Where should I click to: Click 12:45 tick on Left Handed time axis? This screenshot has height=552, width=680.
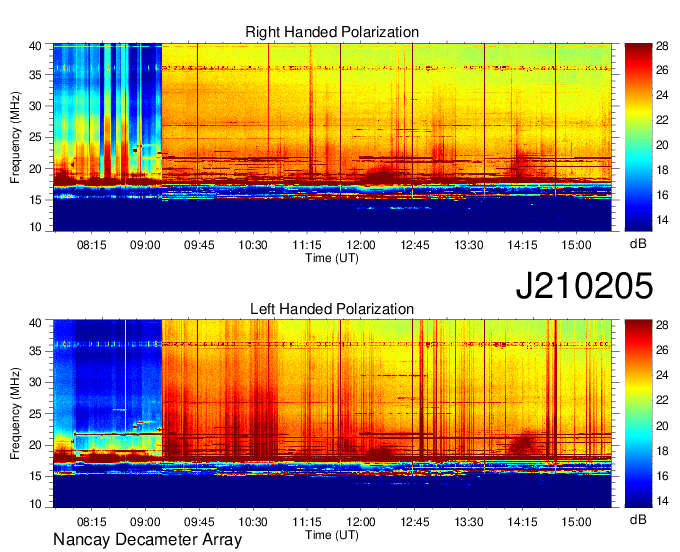coord(415,522)
